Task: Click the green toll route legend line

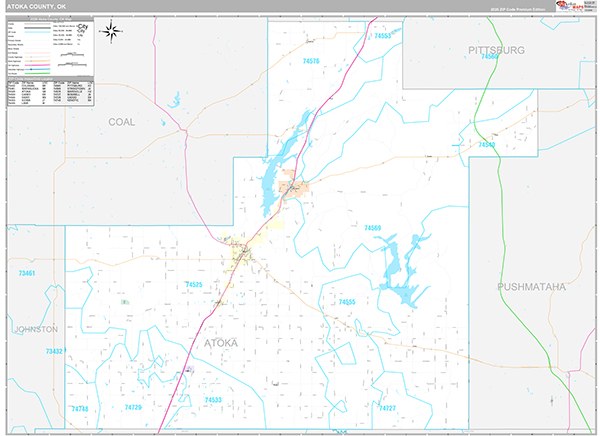Action: click(38, 73)
